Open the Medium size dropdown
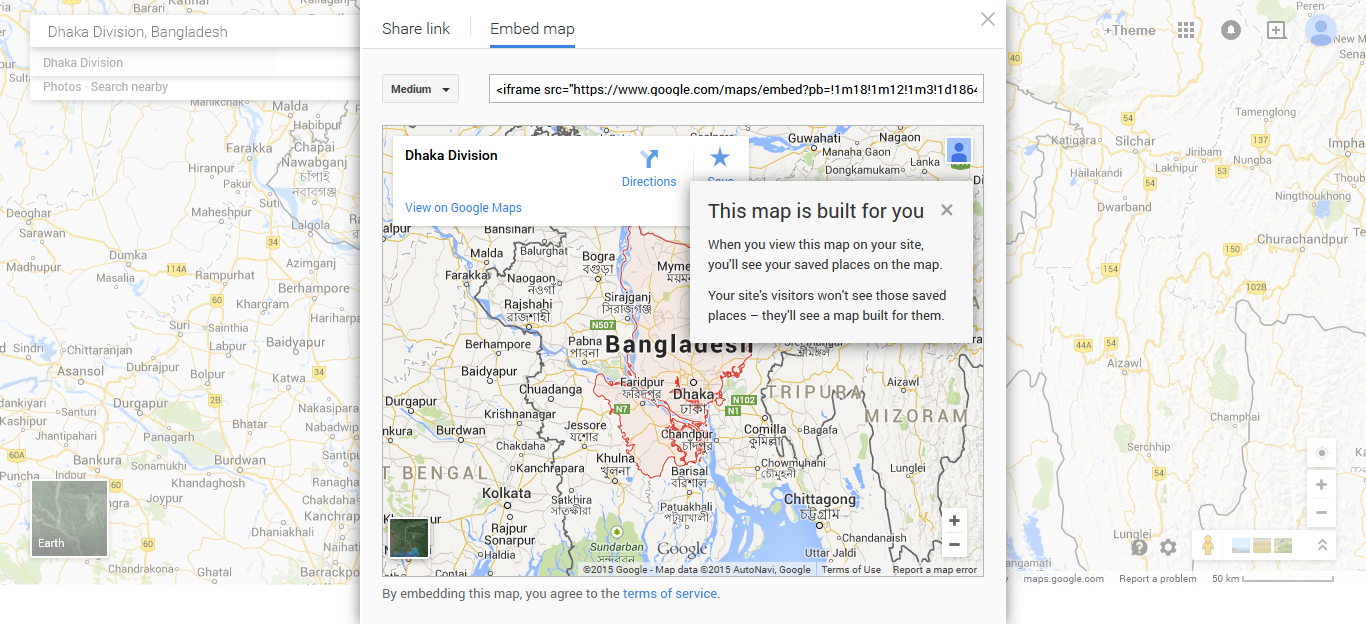1366x624 pixels. [x=420, y=89]
